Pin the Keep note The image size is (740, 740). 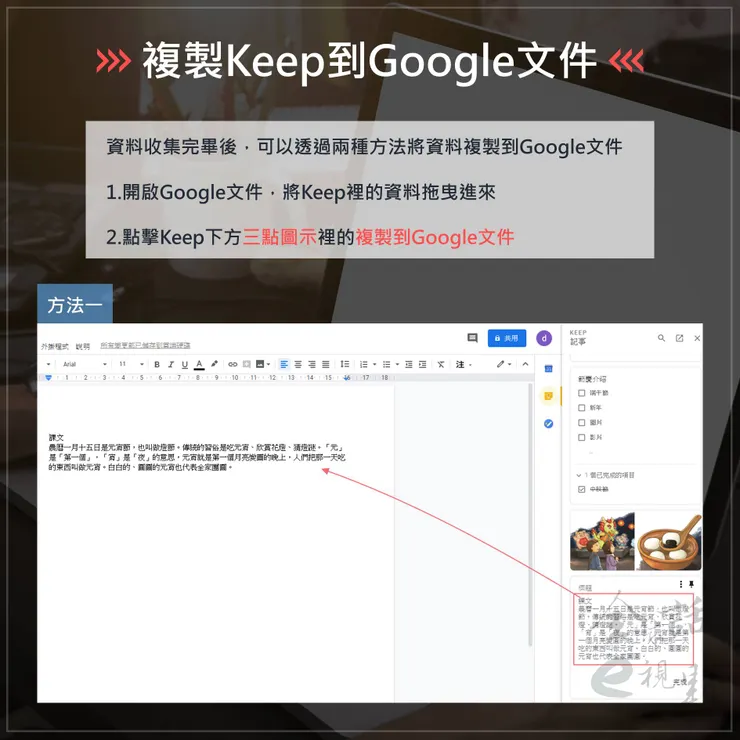(691, 584)
